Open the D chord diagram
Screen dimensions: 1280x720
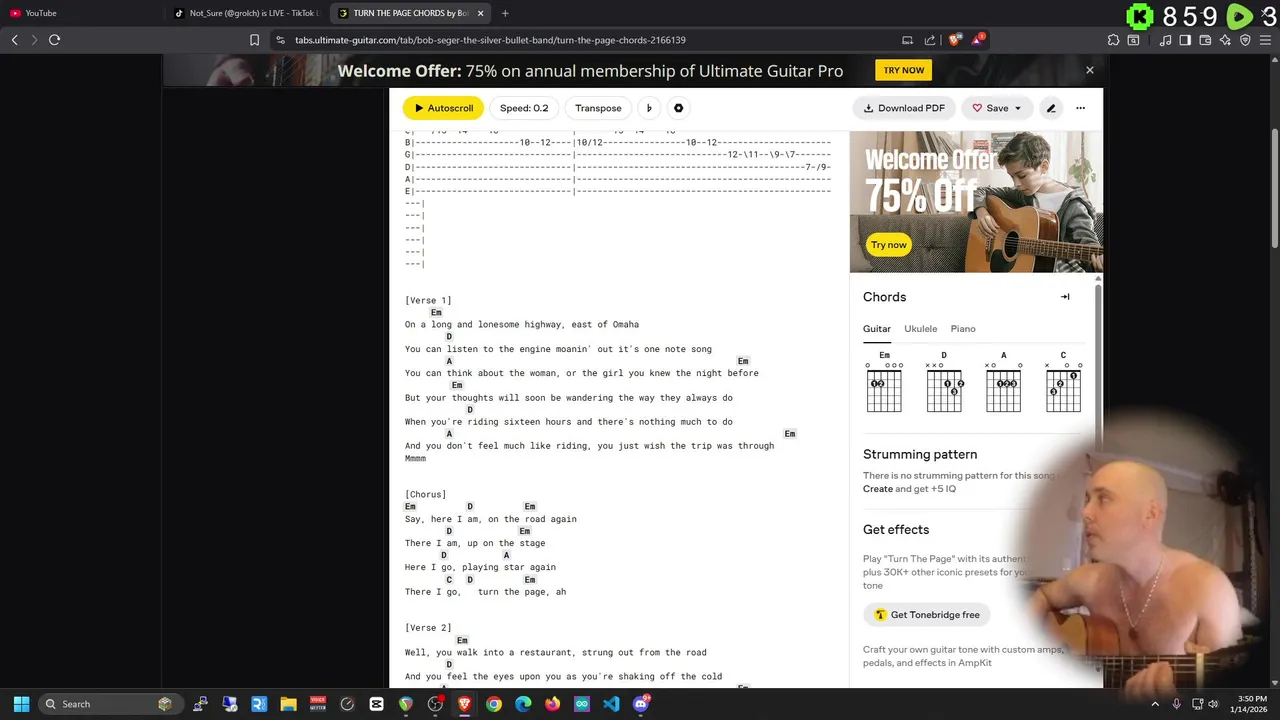tap(944, 381)
